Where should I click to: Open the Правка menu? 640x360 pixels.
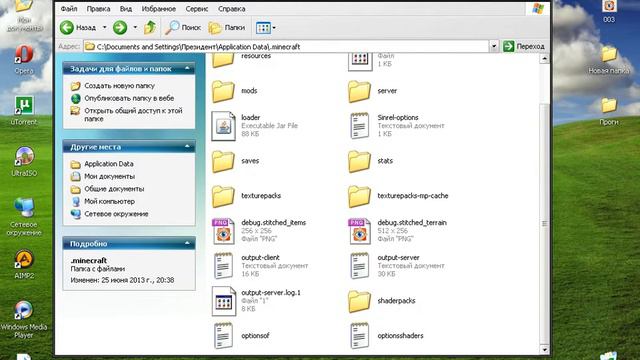(98, 9)
